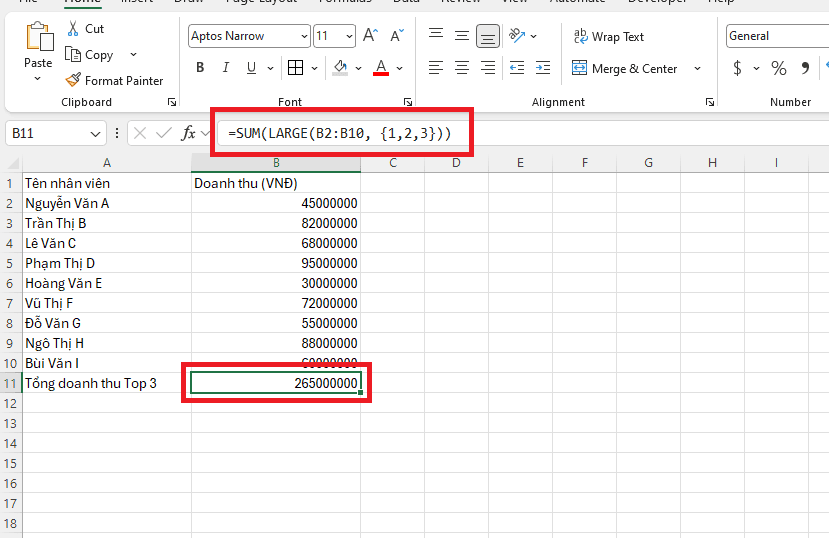The image size is (829, 538).
Task: Click cell 'Phạm Thị D'
Action: point(107,263)
